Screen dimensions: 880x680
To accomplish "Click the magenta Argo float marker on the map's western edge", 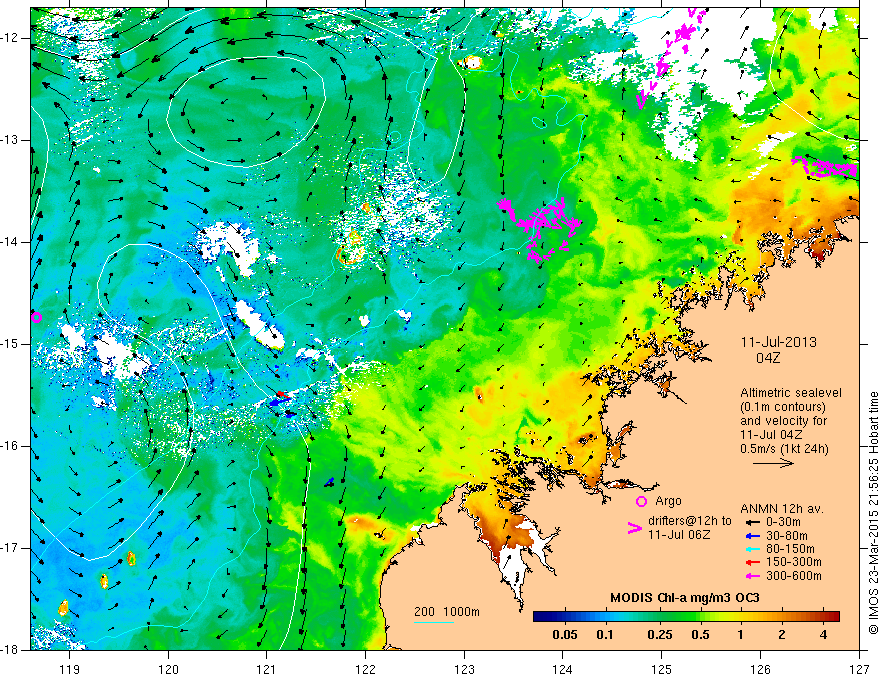I will 36,318.
